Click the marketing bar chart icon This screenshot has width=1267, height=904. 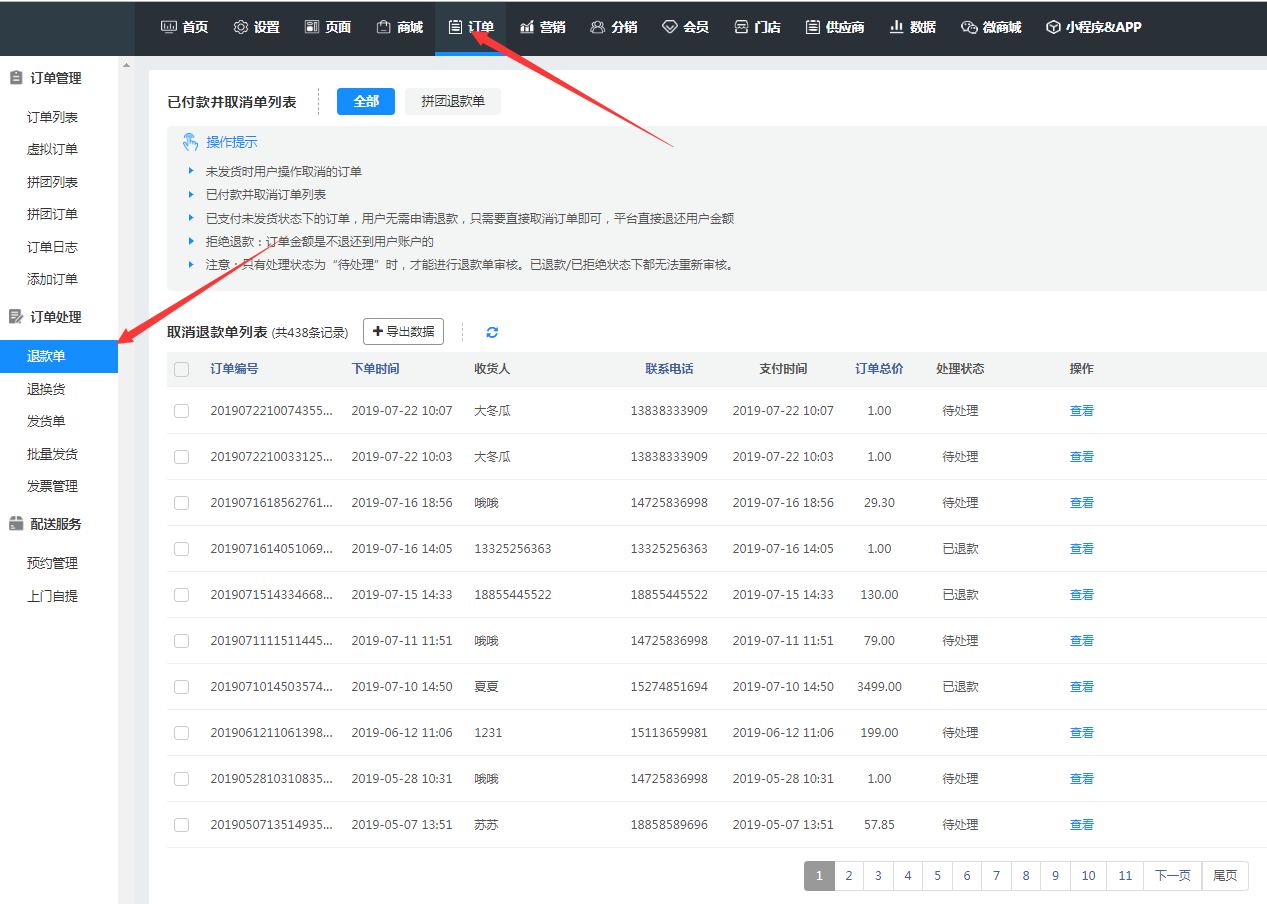tap(527, 27)
